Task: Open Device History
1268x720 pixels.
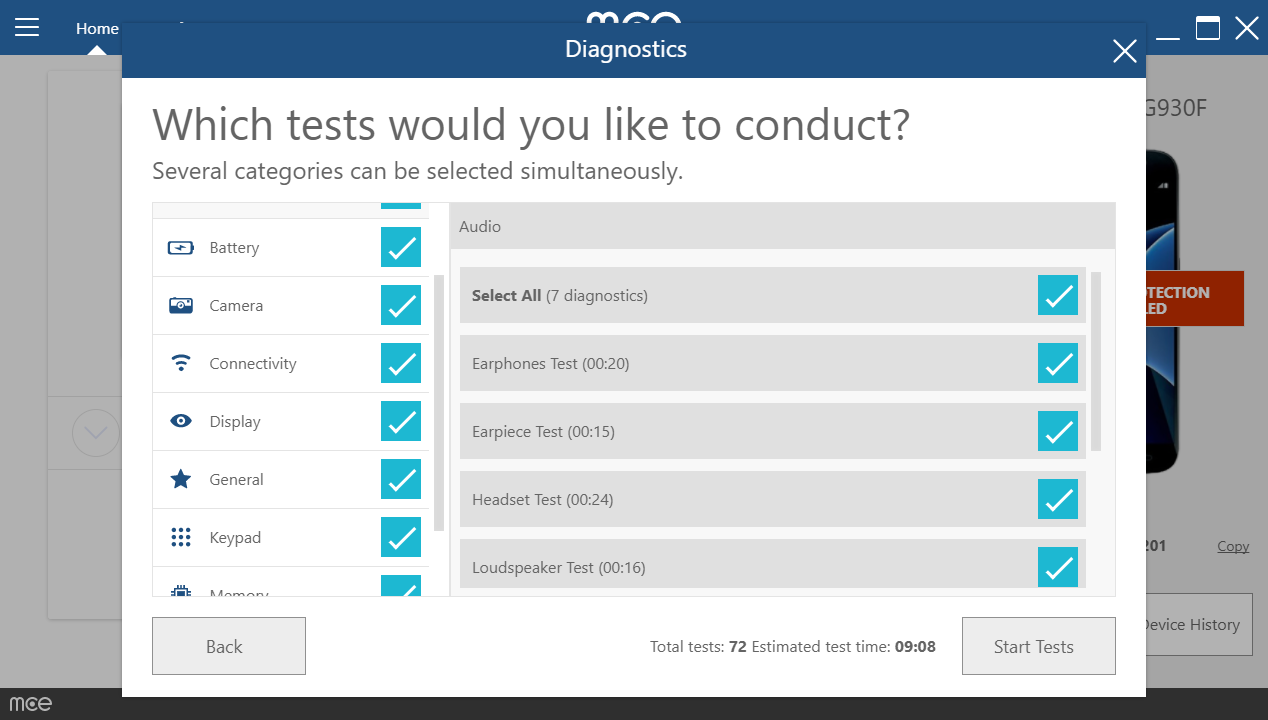Action: [x=1190, y=624]
